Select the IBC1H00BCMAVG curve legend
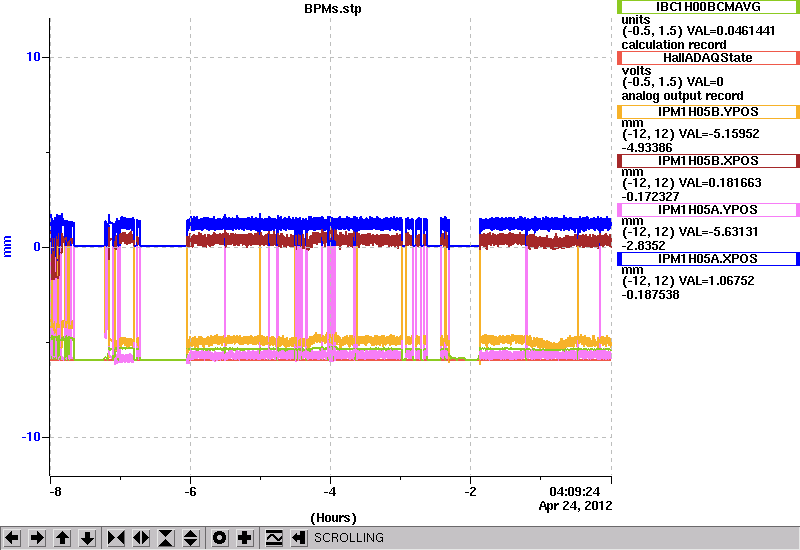Image resolution: width=800 pixels, height=550 pixels. click(x=708, y=7)
